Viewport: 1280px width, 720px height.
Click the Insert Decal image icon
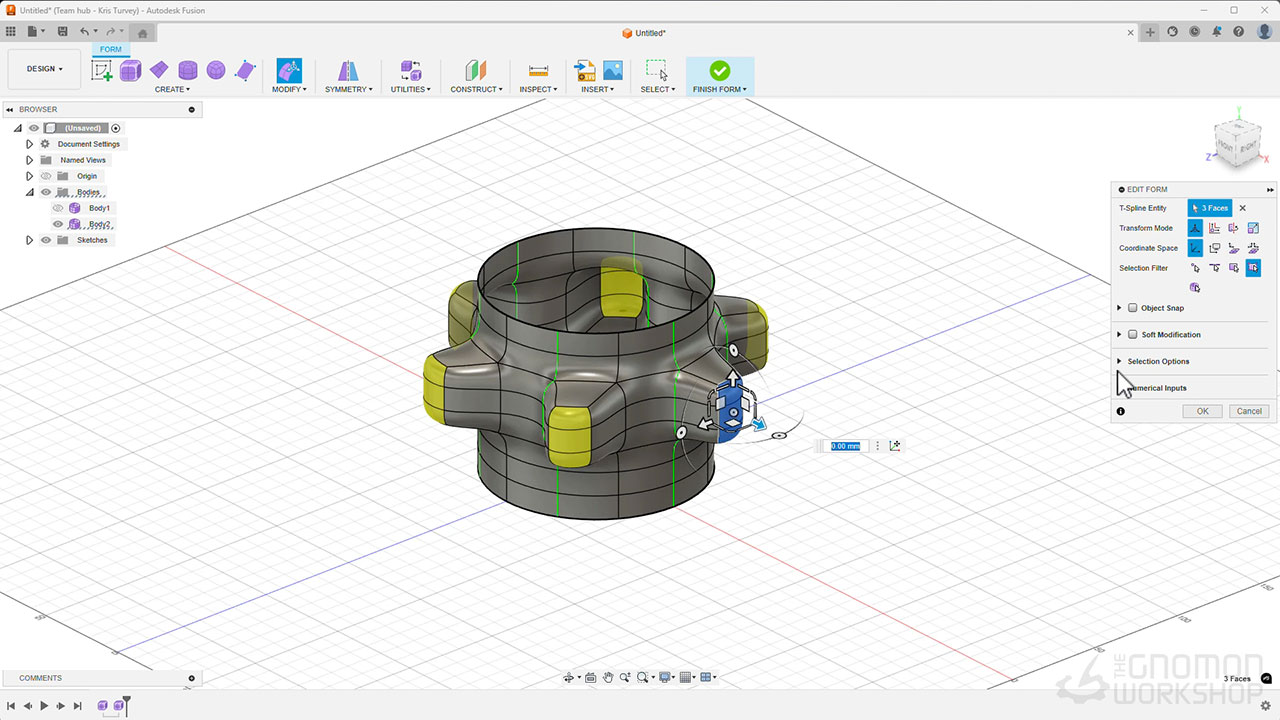click(613, 70)
